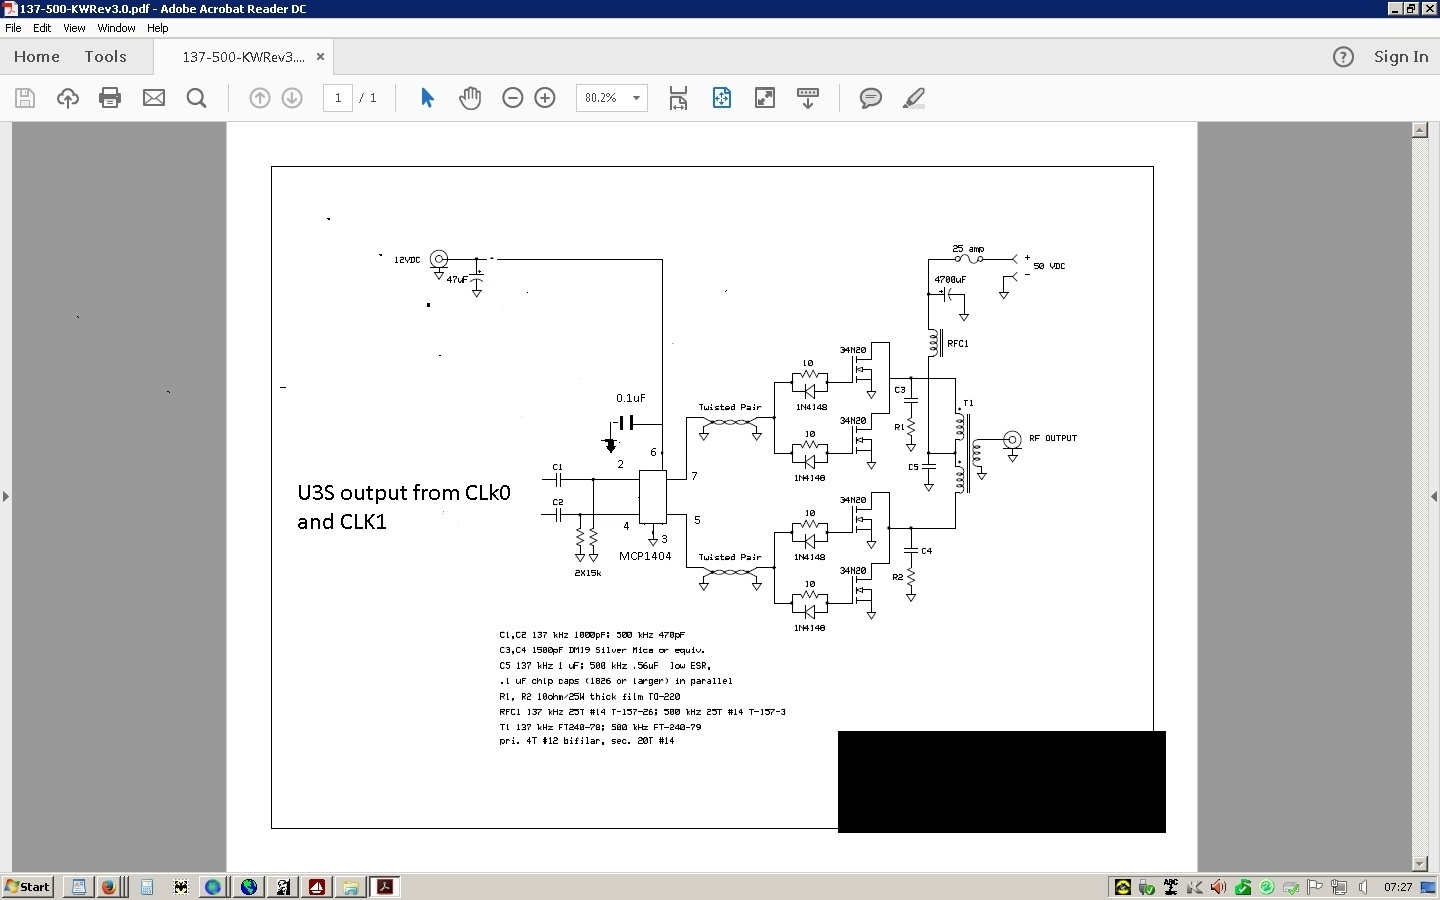Click the scrolling page display icon
Screen dimensions: 1440x900
pyautogui.click(x=679, y=98)
